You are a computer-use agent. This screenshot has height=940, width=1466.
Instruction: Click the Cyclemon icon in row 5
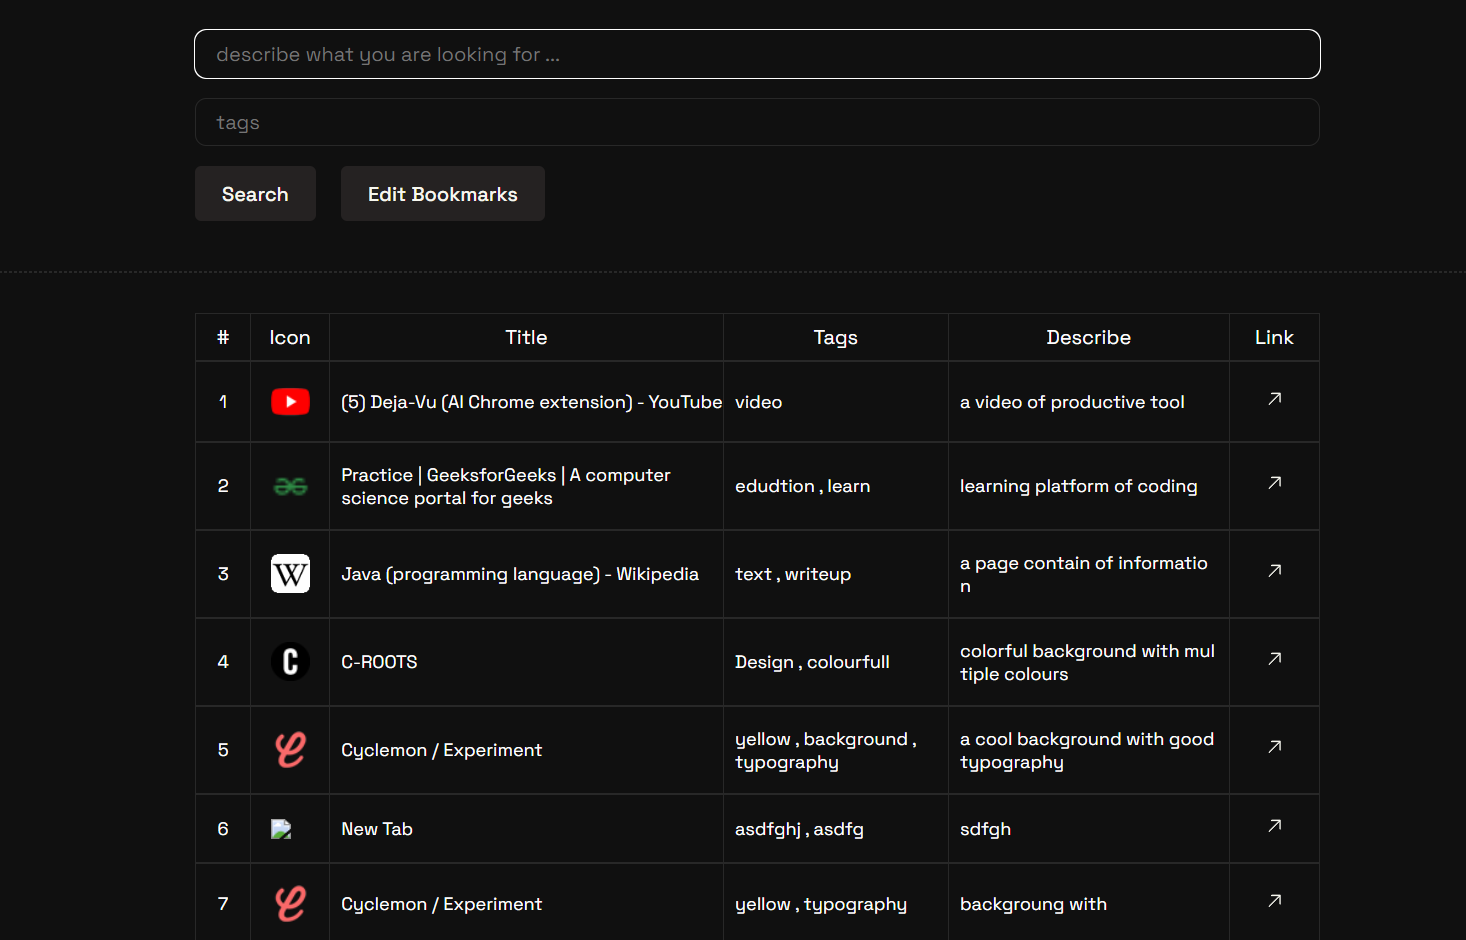(x=290, y=750)
